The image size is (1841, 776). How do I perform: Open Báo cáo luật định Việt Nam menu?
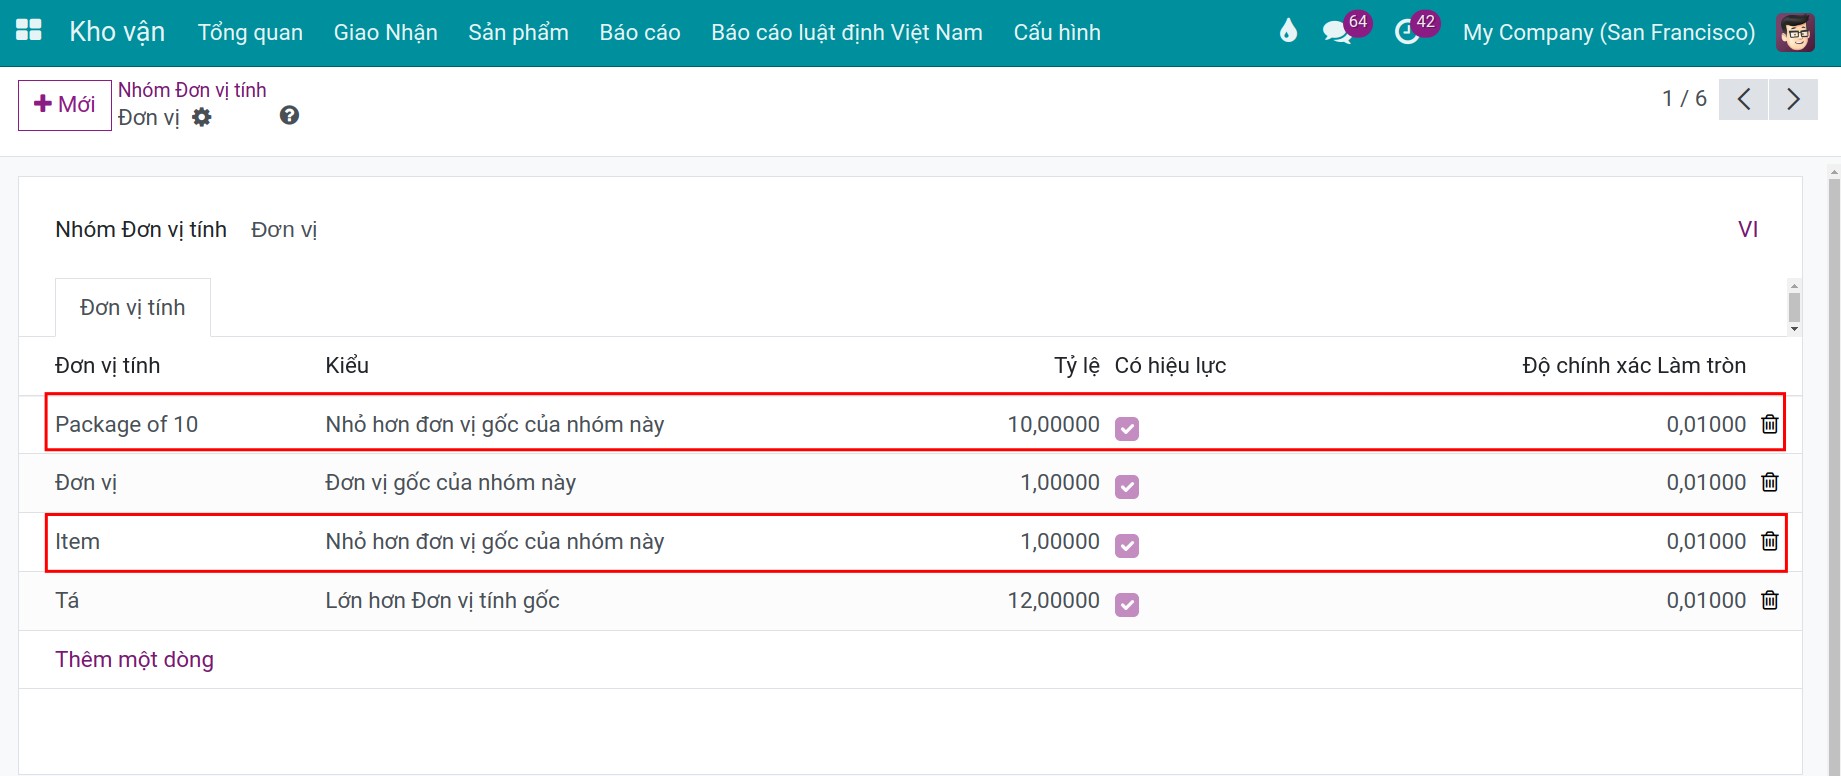(847, 32)
